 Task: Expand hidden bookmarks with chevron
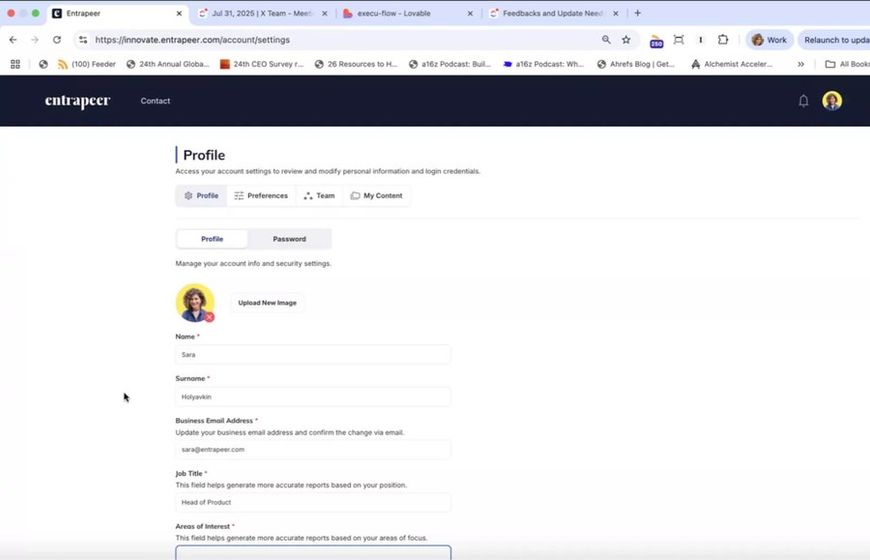pos(800,64)
